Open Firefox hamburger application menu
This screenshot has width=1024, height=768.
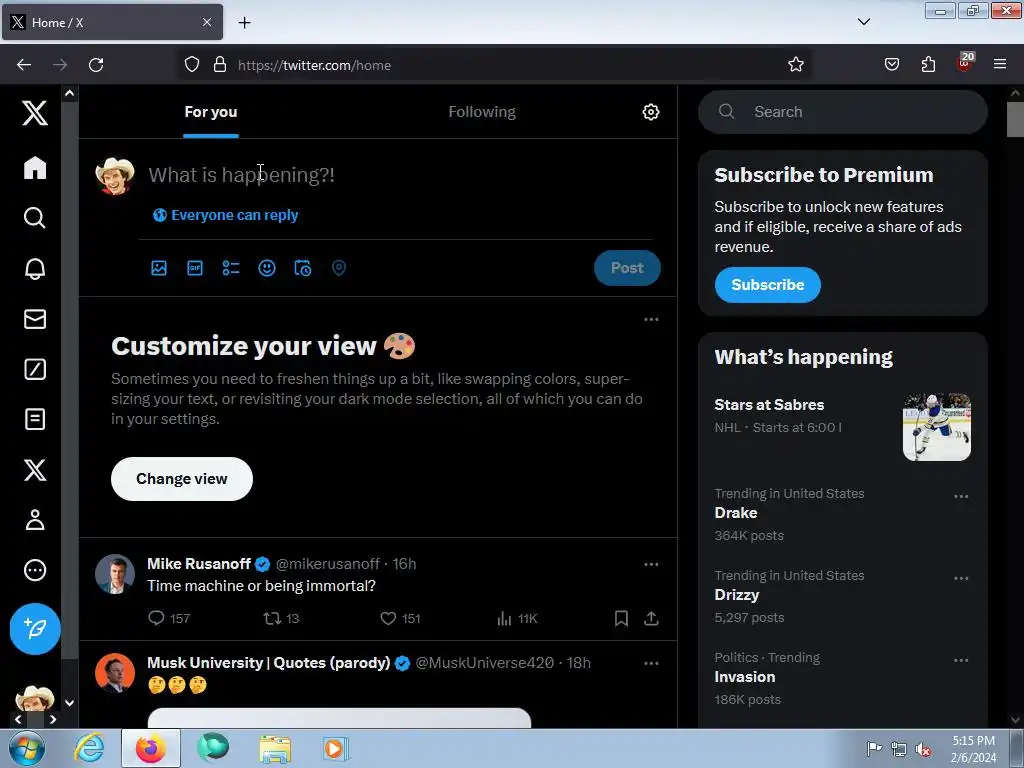999,64
